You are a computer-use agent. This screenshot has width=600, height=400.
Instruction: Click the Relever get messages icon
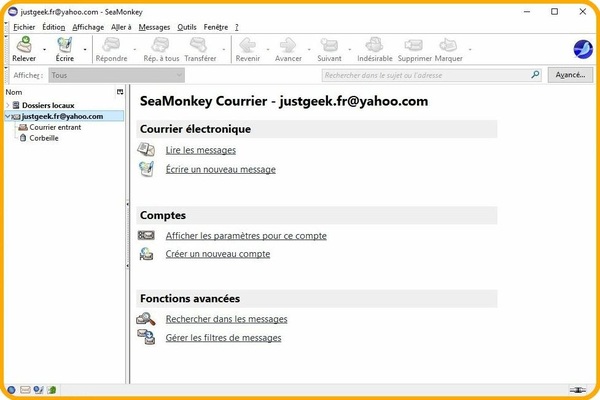tap(24, 45)
